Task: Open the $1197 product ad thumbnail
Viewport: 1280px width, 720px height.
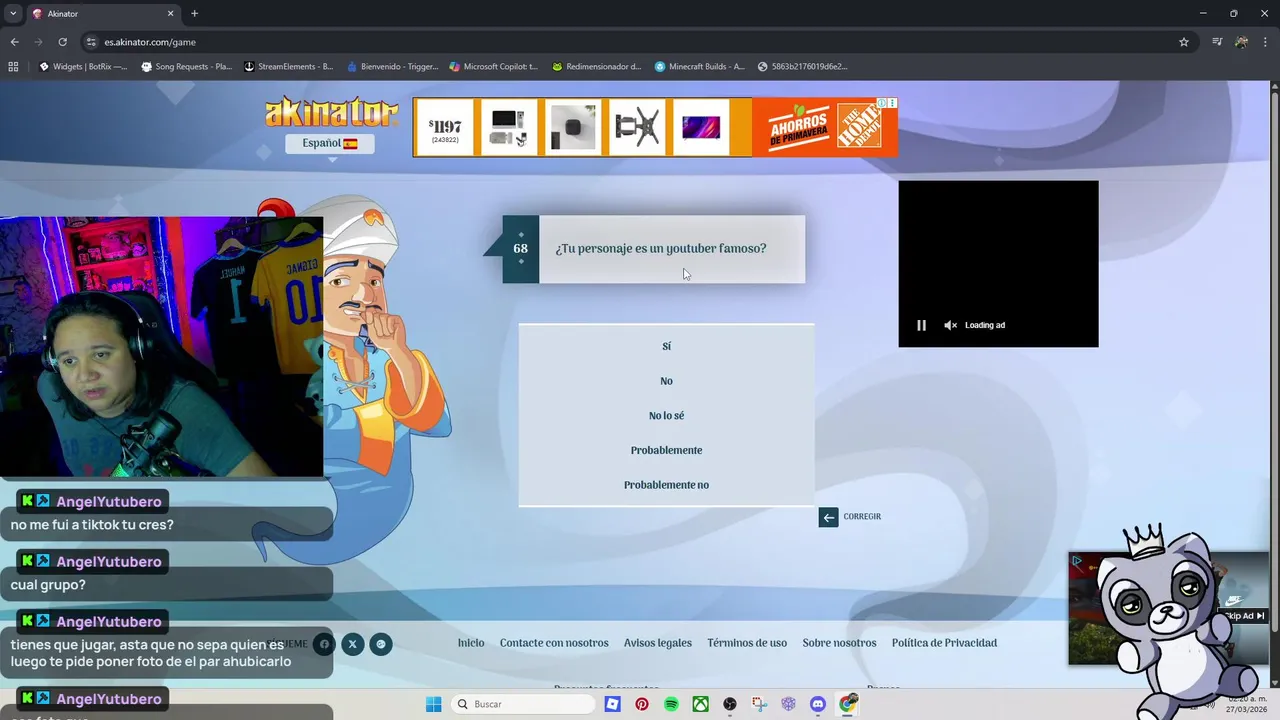Action: pos(445,128)
